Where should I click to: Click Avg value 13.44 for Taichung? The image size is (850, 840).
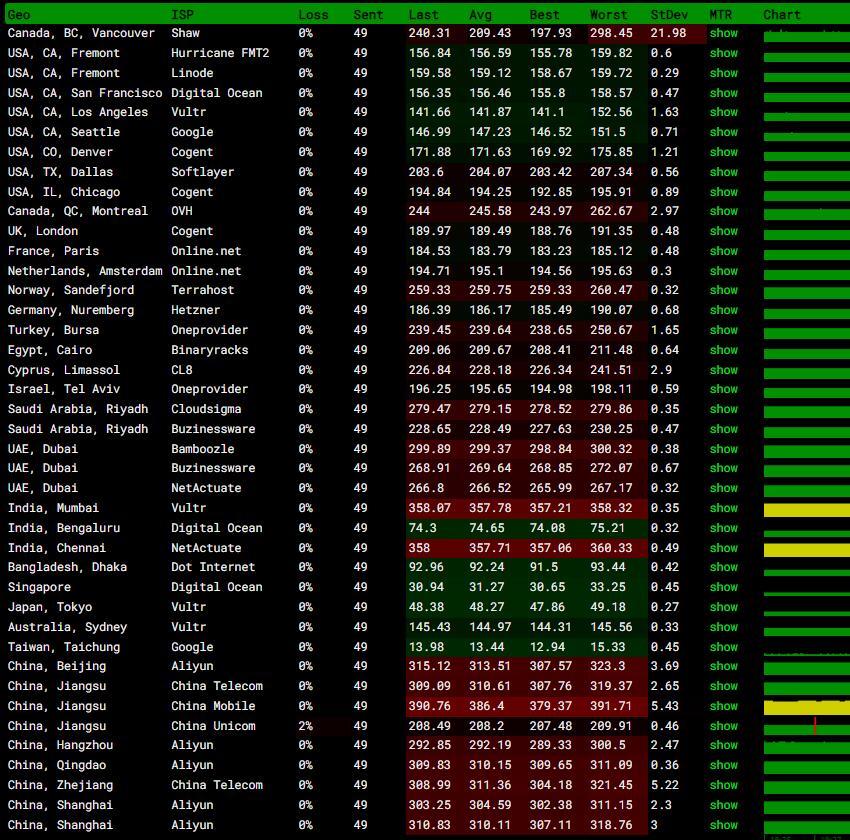[486, 647]
